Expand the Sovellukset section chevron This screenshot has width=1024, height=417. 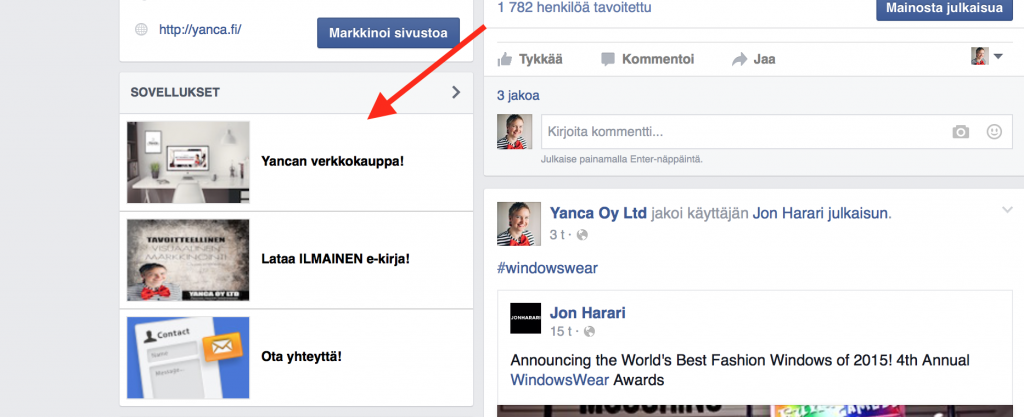456,92
